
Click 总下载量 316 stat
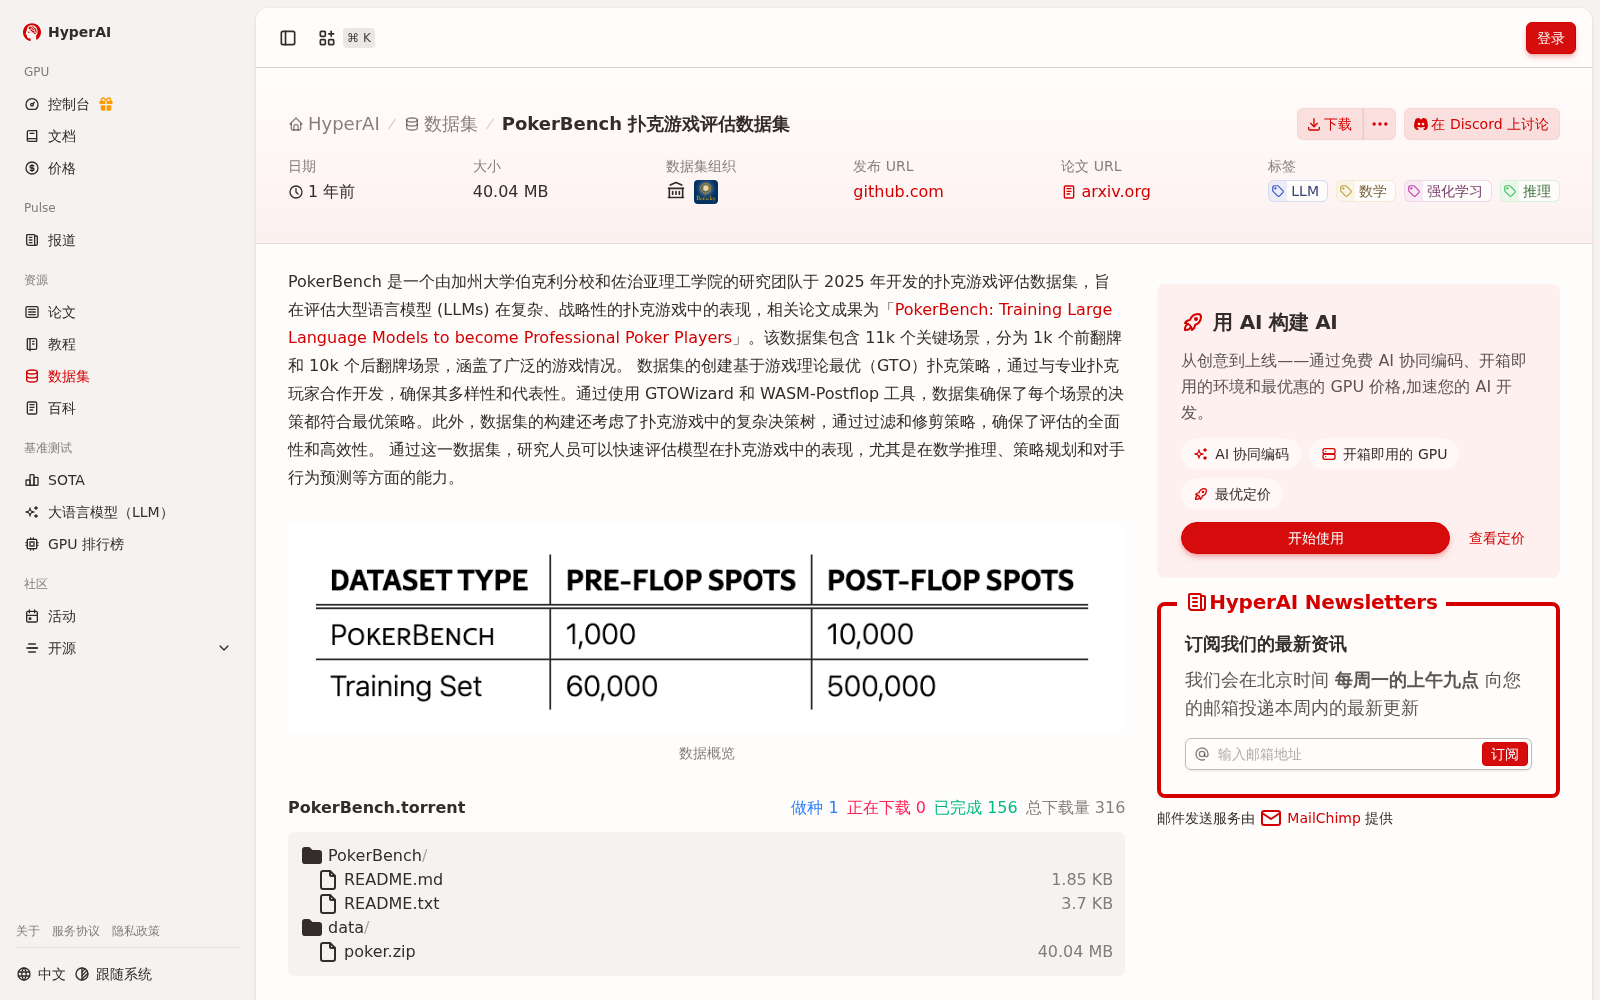(x=1075, y=807)
